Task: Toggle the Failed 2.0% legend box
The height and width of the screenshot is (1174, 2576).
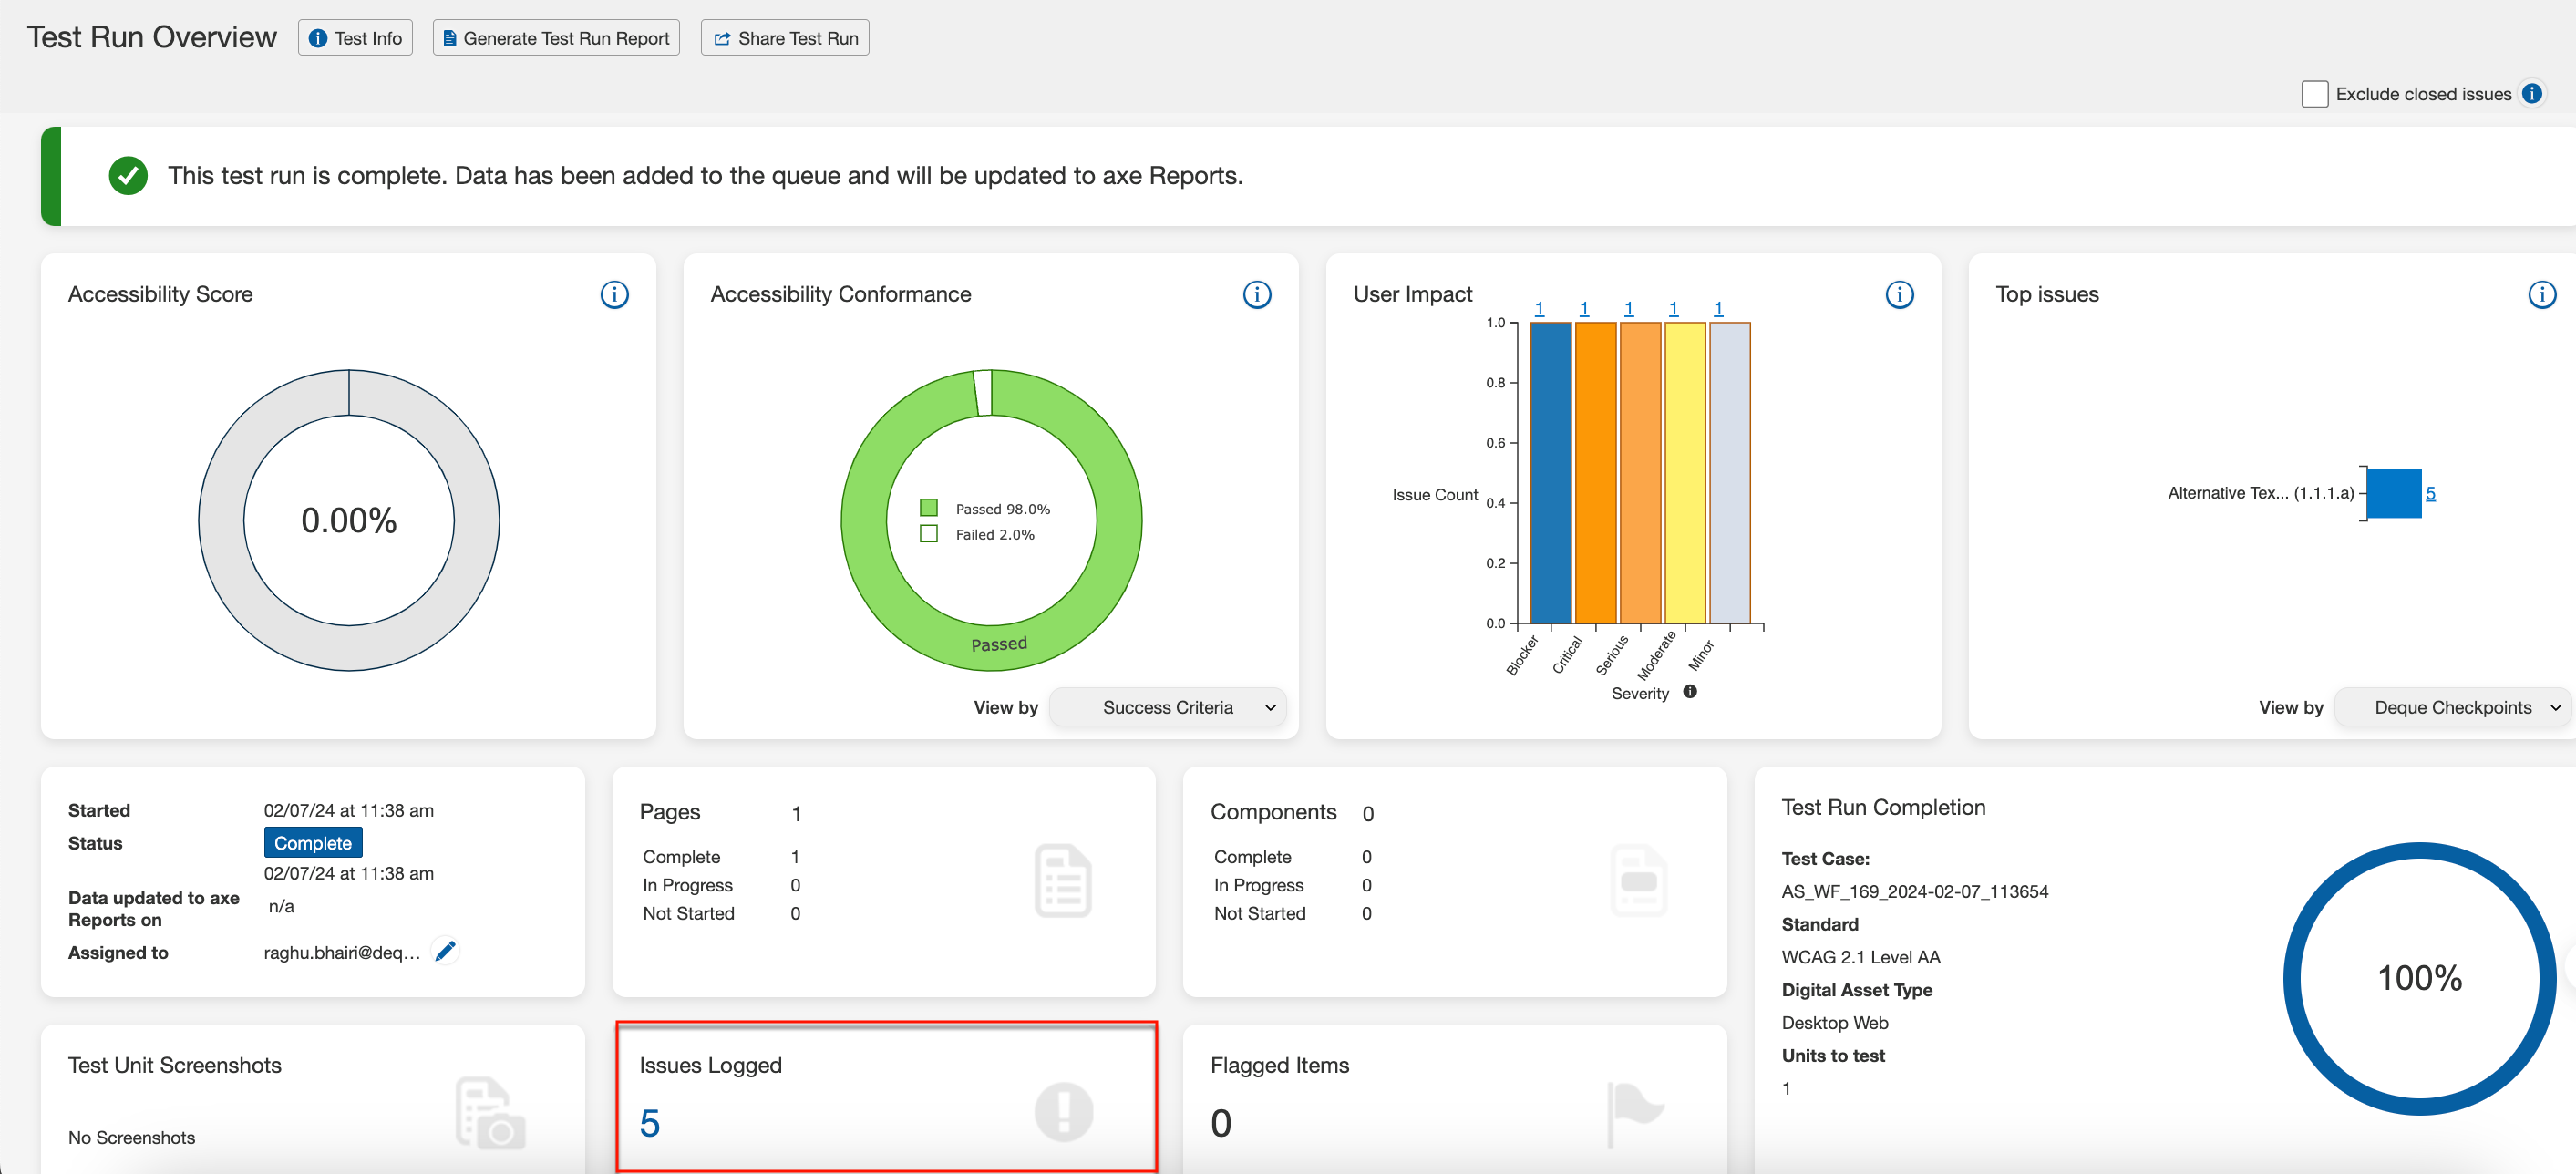Action: click(928, 534)
